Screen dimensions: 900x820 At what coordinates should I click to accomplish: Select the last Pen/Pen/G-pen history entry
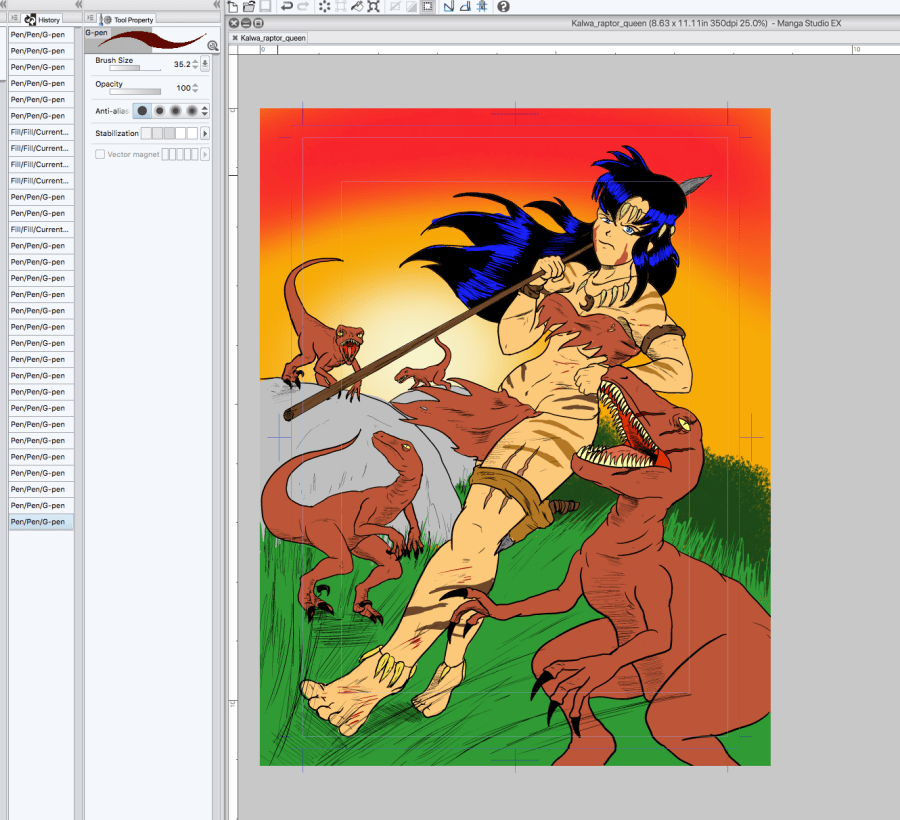point(41,522)
